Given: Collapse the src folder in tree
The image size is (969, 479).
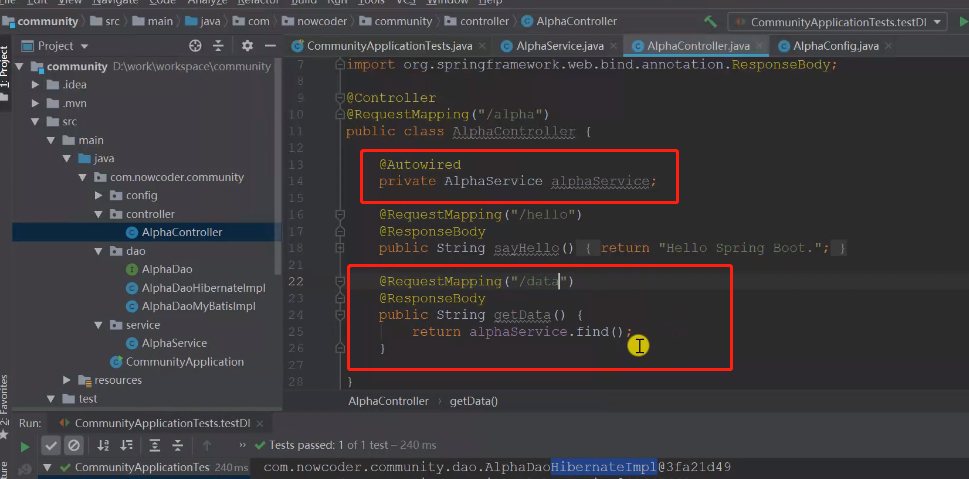Looking at the screenshot, I should point(36,122).
